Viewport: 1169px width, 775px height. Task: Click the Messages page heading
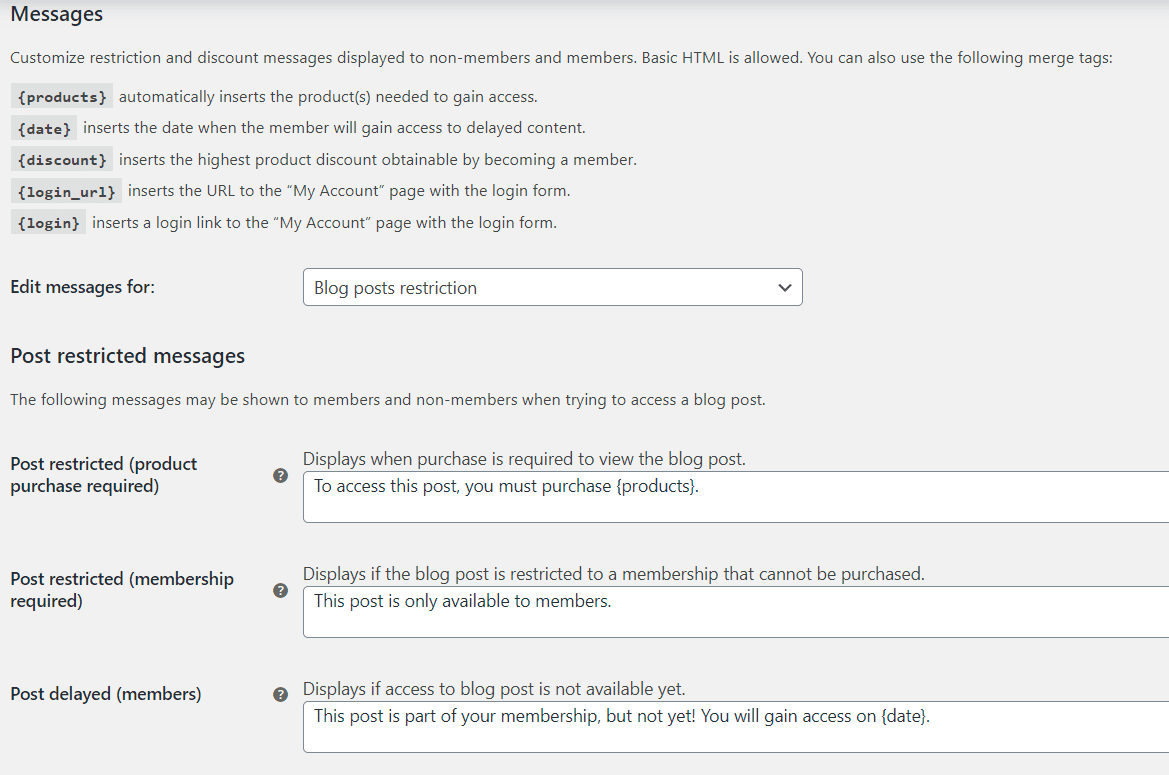click(x=56, y=14)
